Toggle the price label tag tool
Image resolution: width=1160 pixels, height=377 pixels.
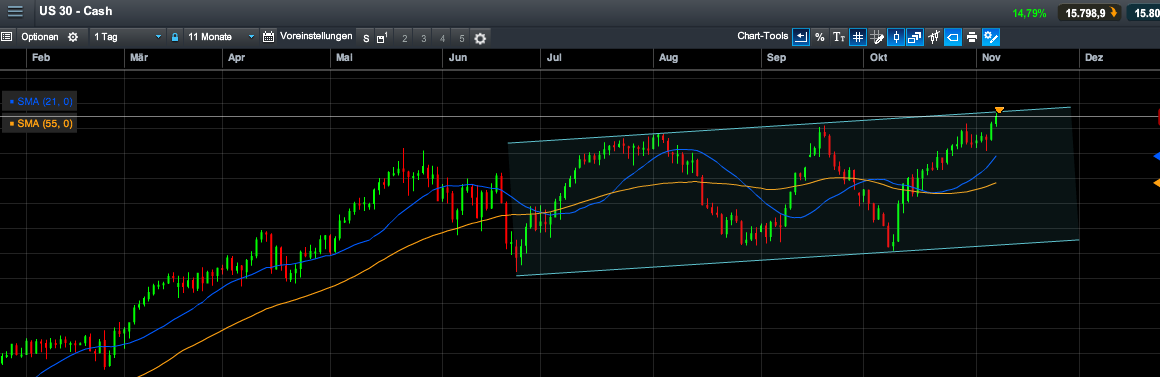click(x=954, y=37)
